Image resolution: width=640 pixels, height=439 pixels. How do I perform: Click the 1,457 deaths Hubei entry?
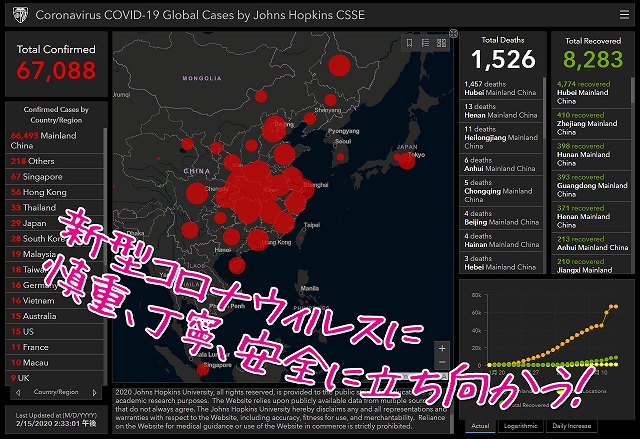click(501, 88)
